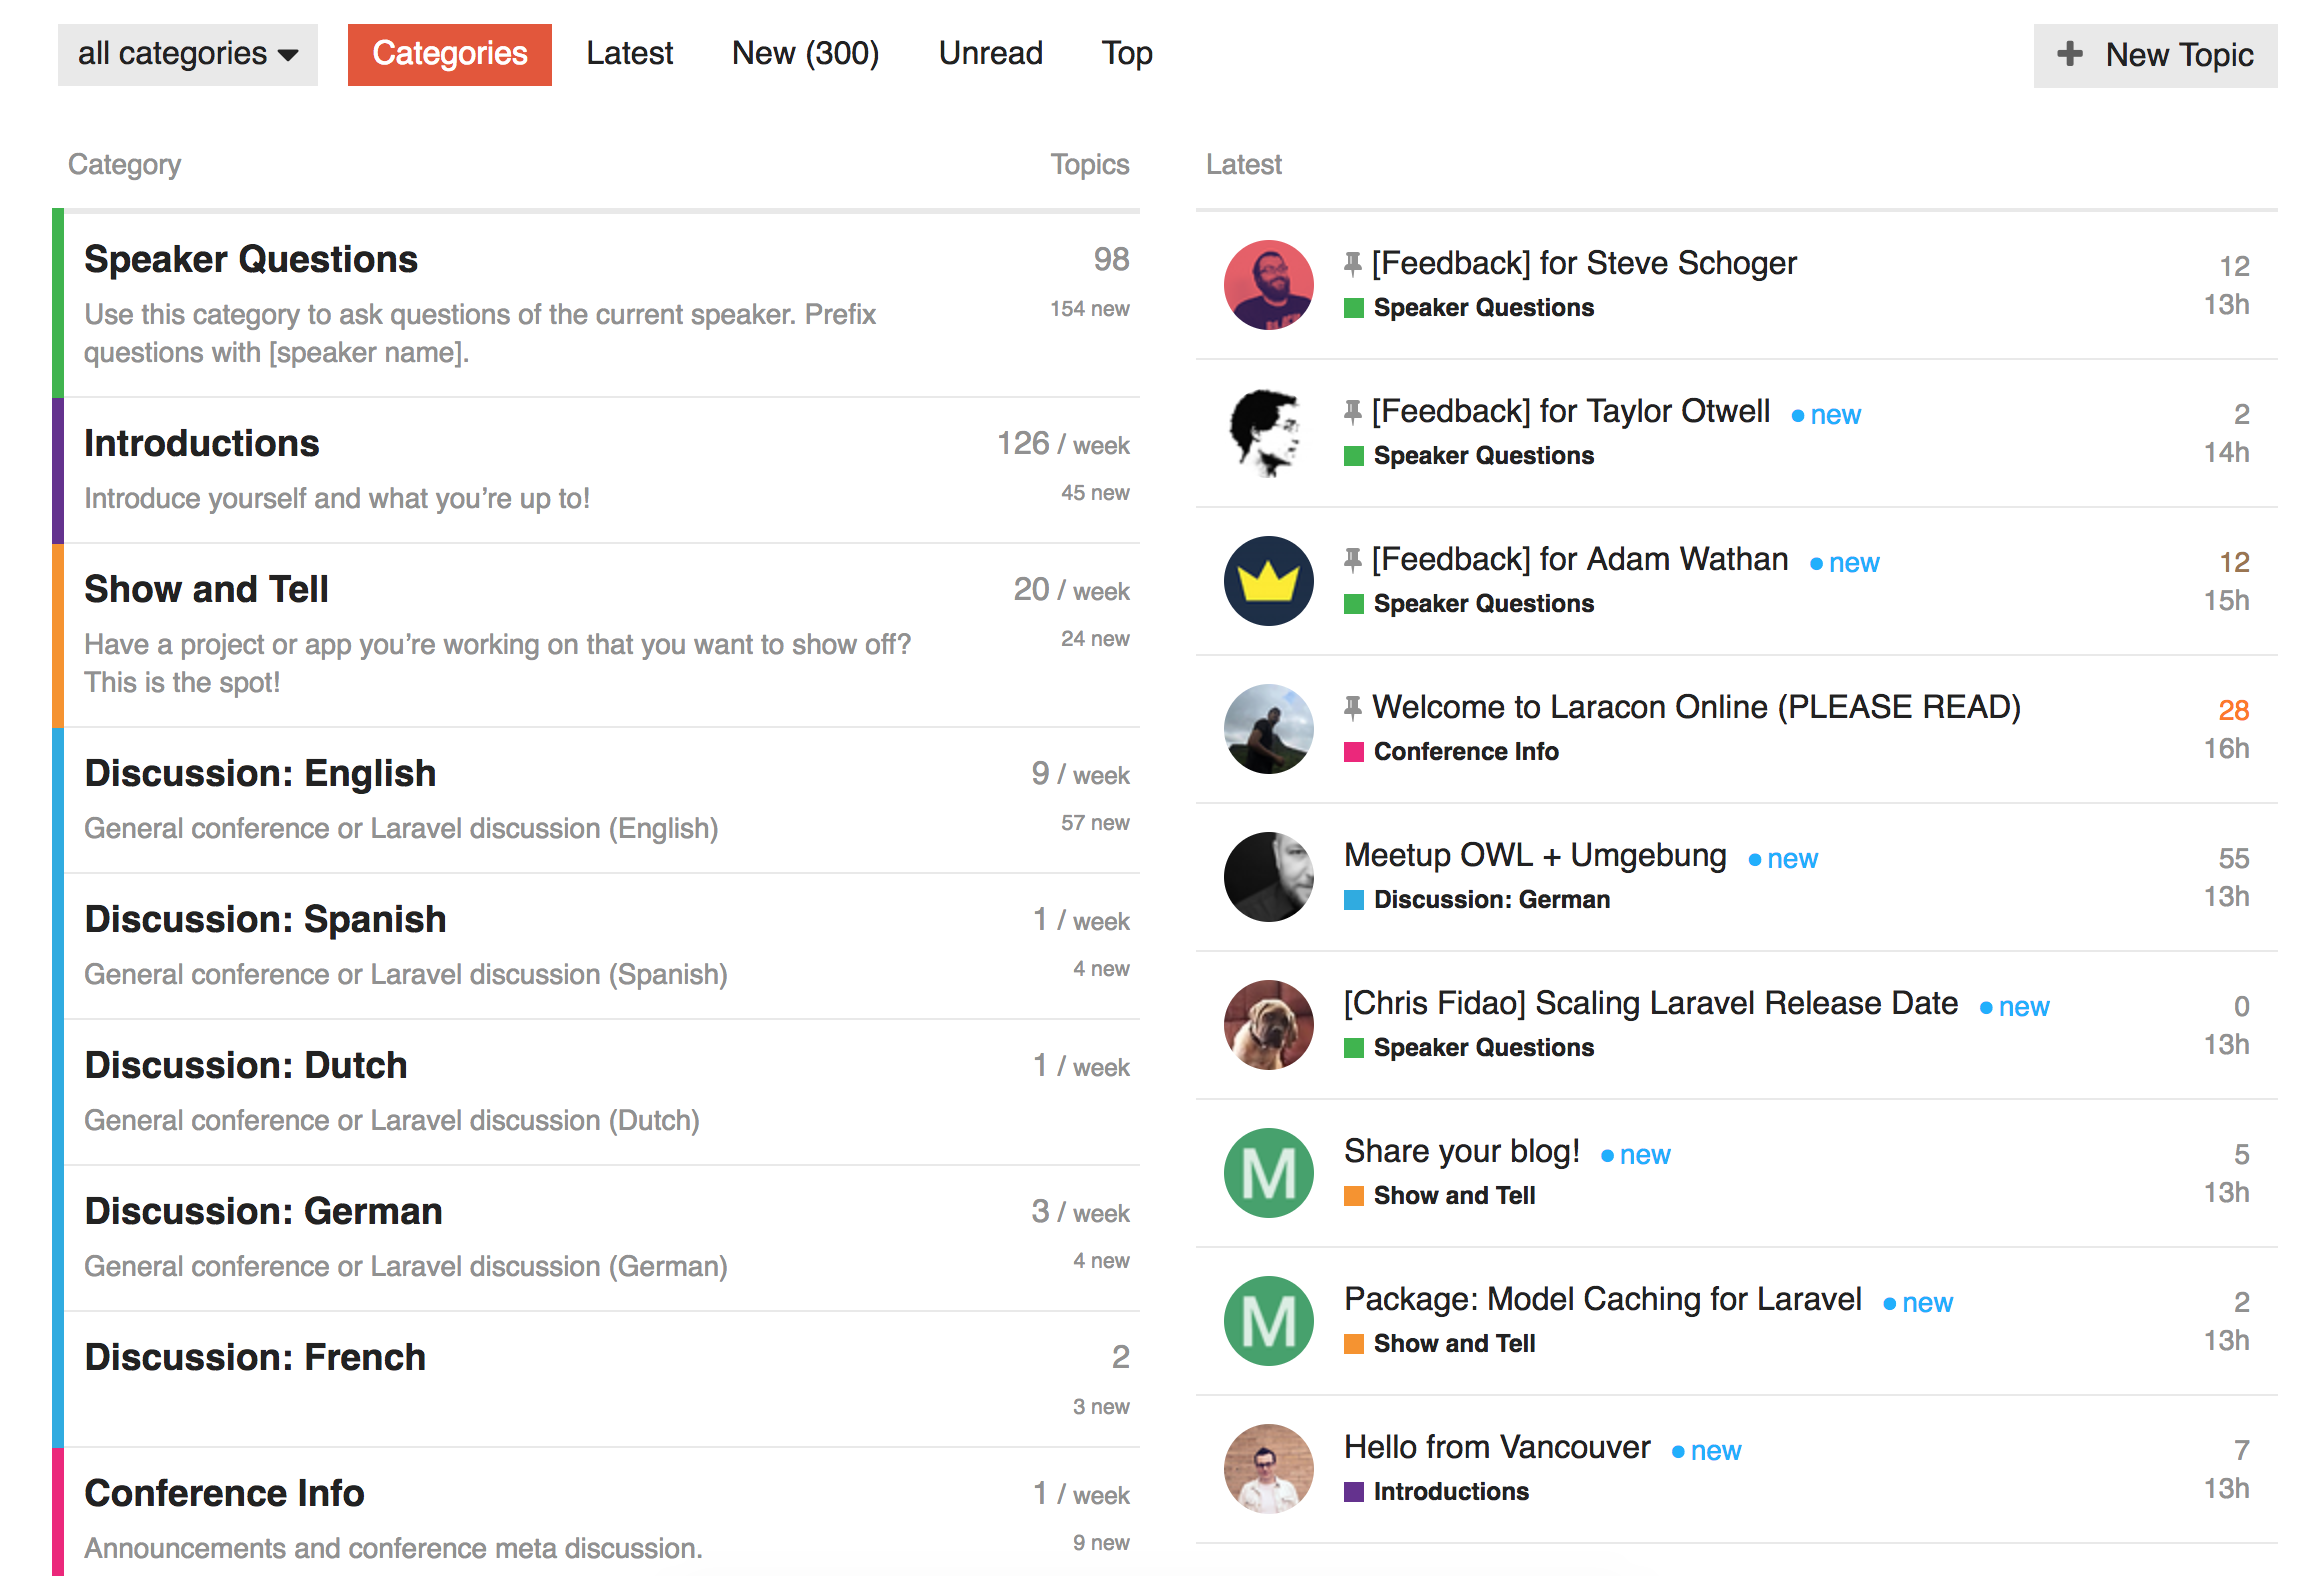Click avatar beside Welcome to Laracon Online
Image resolution: width=2324 pixels, height=1576 pixels.
[x=1269, y=729]
